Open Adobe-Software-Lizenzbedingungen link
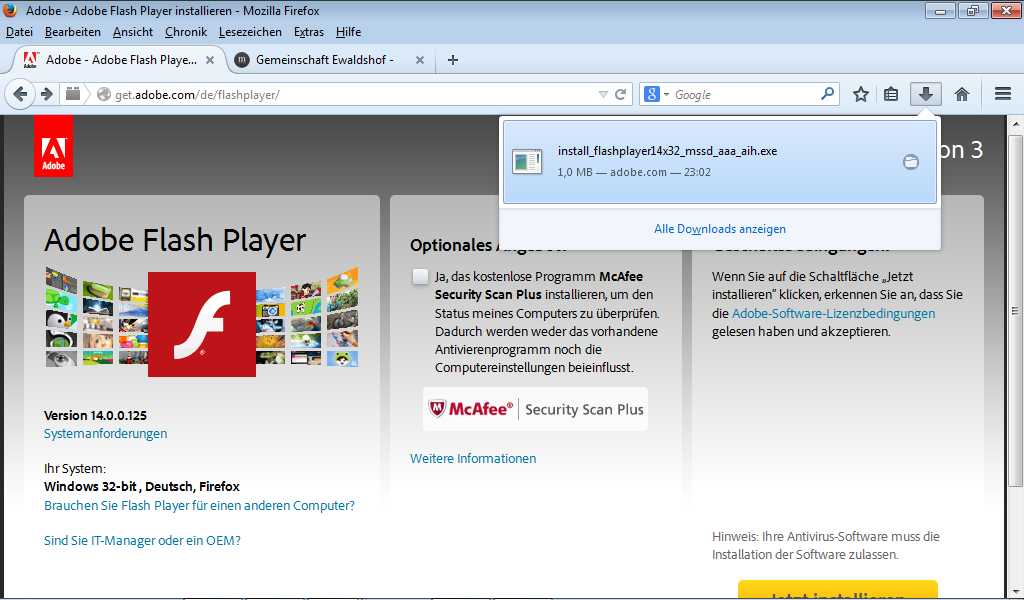 833,313
